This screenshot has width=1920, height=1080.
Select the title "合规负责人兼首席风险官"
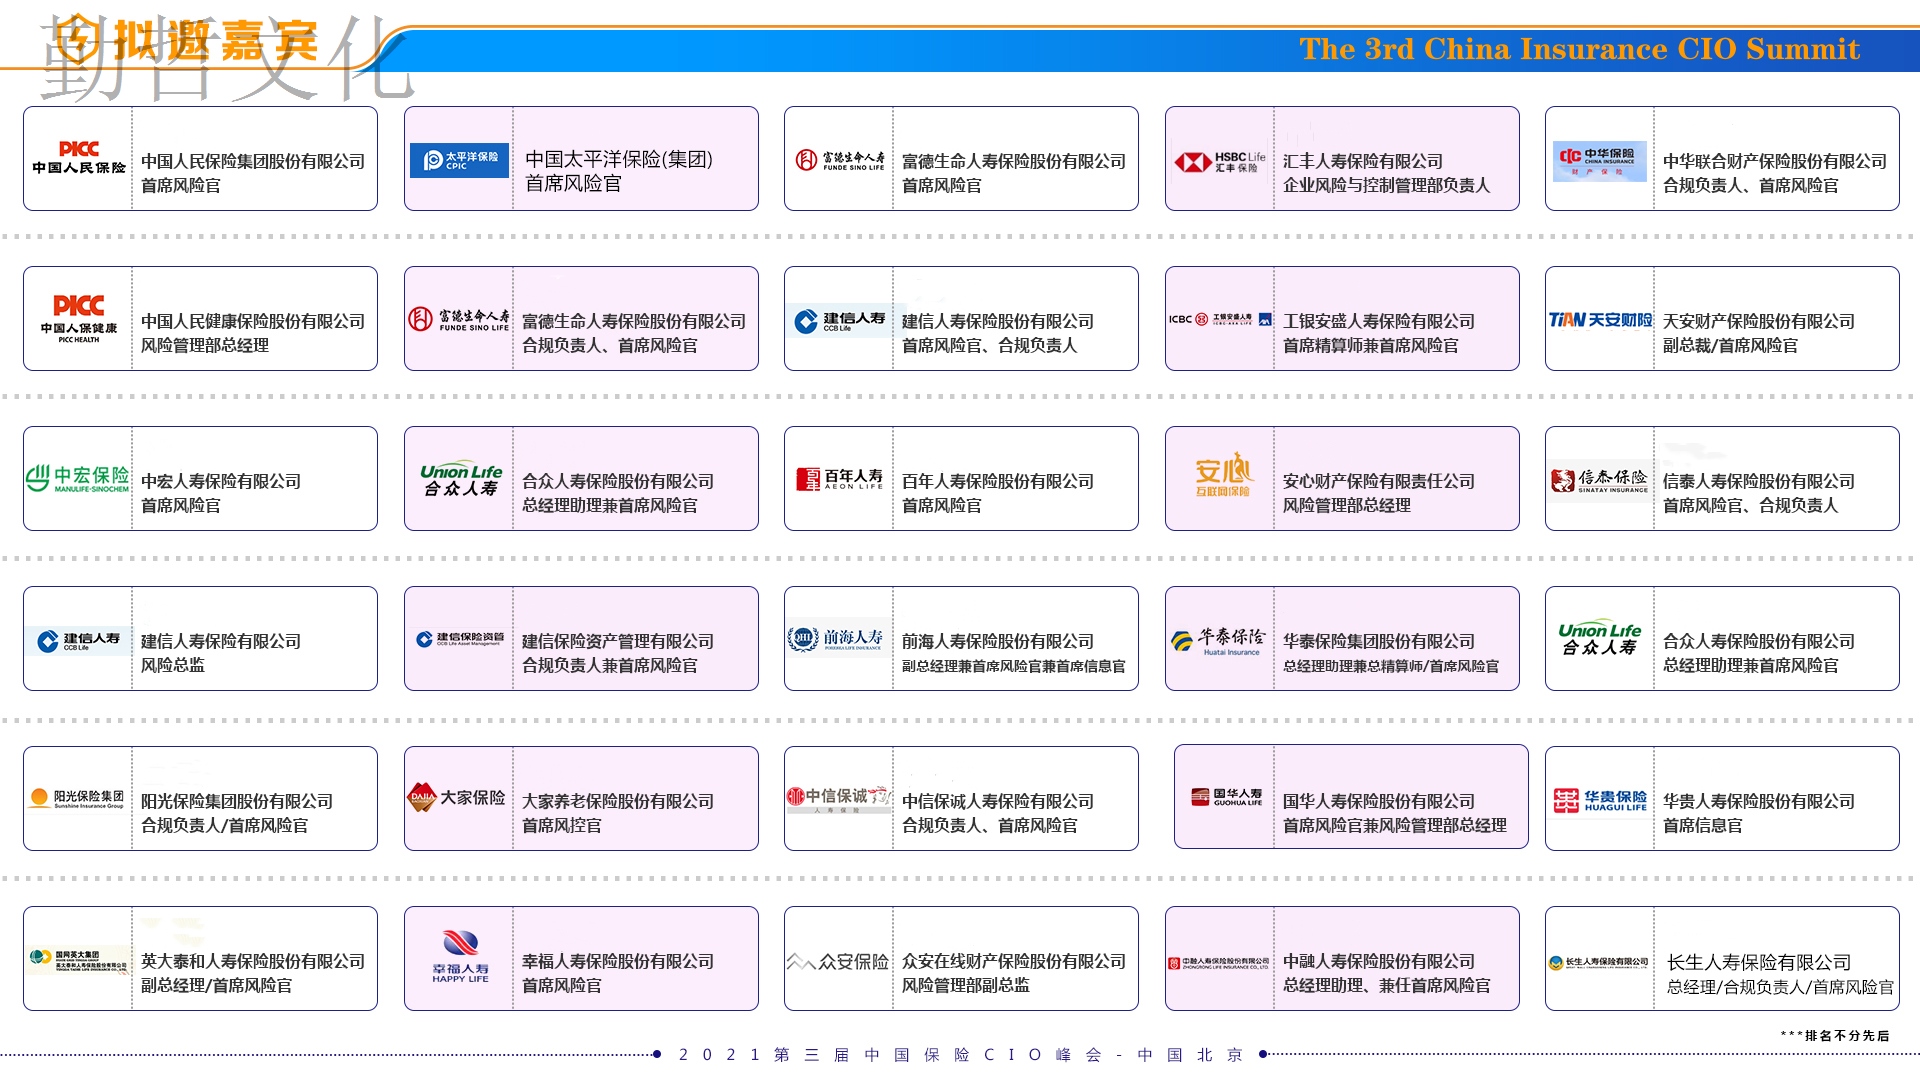tap(610, 665)
